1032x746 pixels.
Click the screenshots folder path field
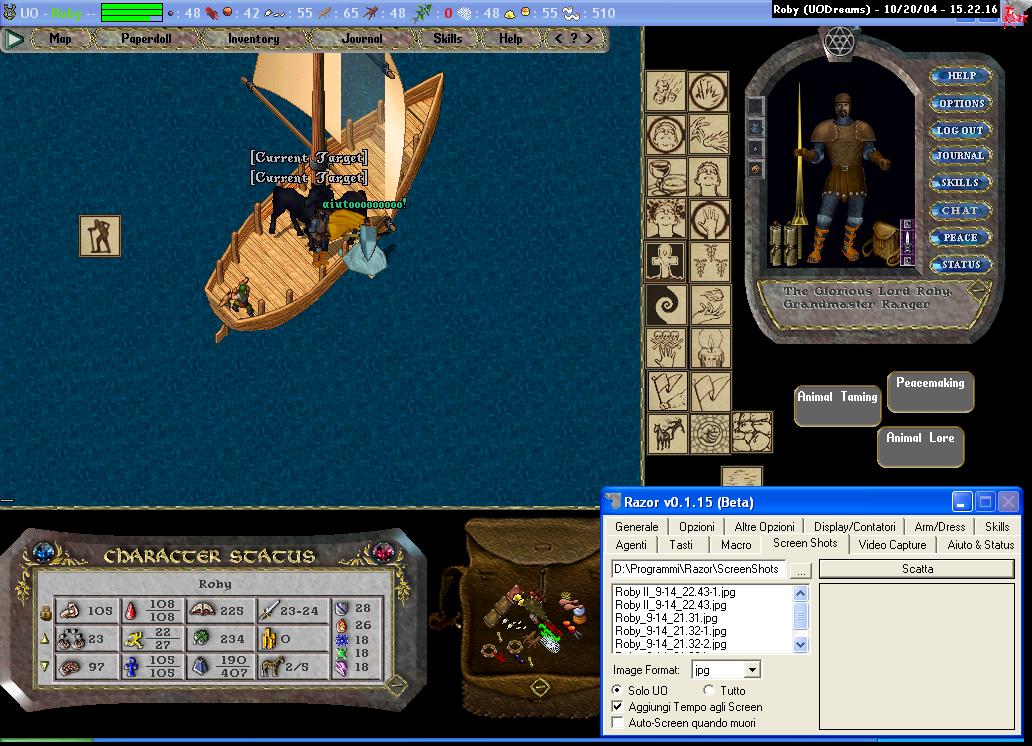pyautogui.click(x=698, y=569)
